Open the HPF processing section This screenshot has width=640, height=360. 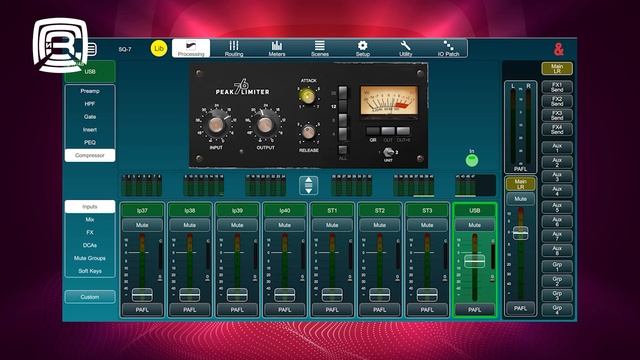90,104
